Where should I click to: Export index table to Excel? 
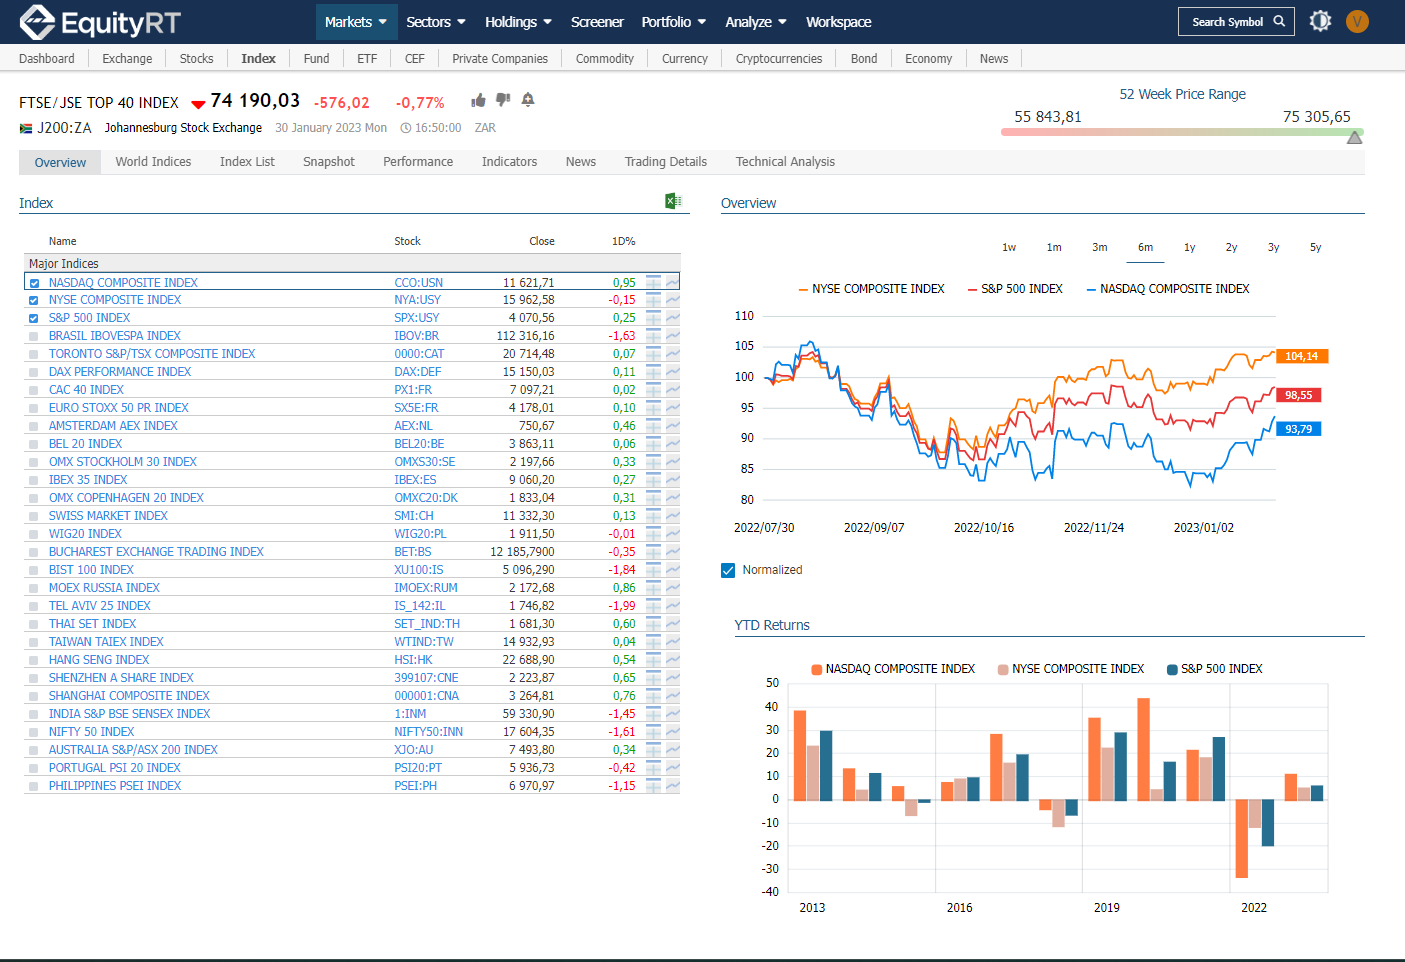tap(674, 201)
